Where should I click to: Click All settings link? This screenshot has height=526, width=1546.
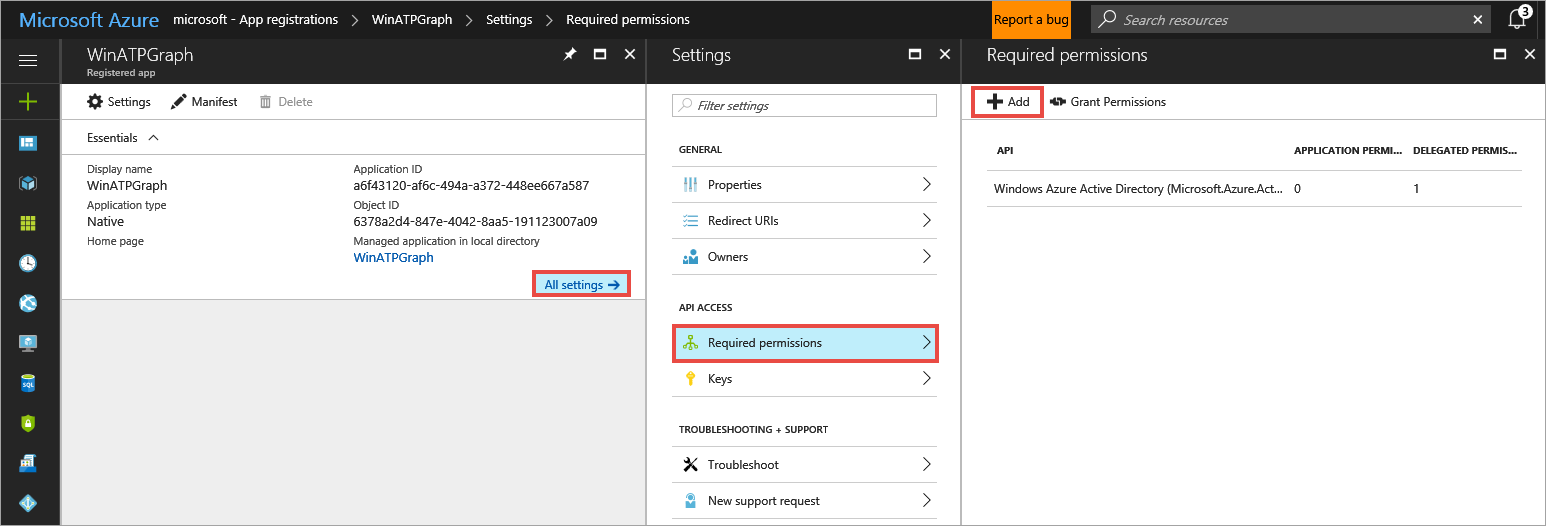[581, 285]
